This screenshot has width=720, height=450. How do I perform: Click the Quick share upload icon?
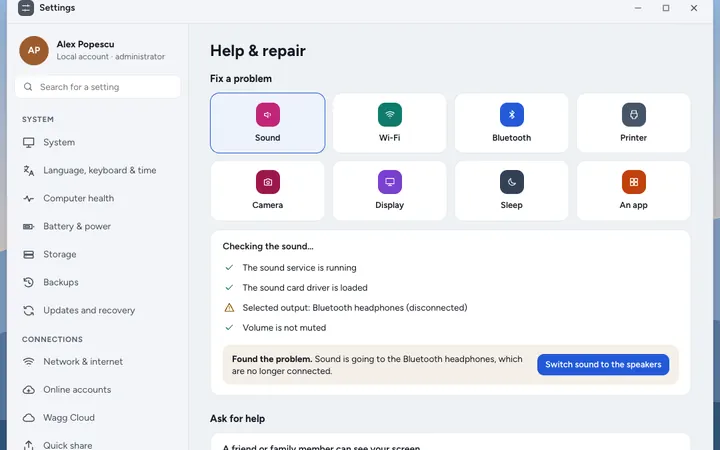pyautogui.click(x=28, y=445)
